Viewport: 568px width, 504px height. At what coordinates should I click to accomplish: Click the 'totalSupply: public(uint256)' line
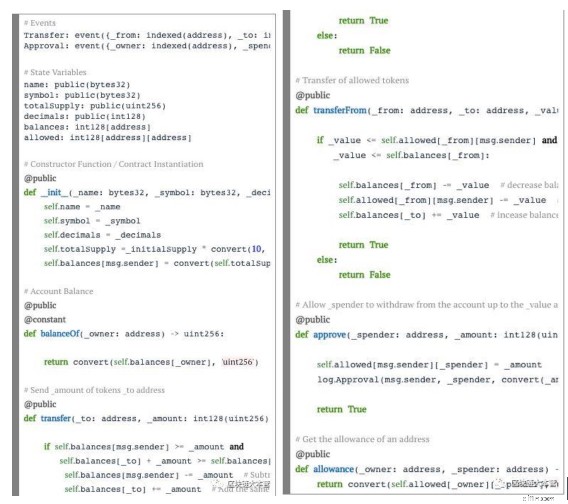(95, 106)
